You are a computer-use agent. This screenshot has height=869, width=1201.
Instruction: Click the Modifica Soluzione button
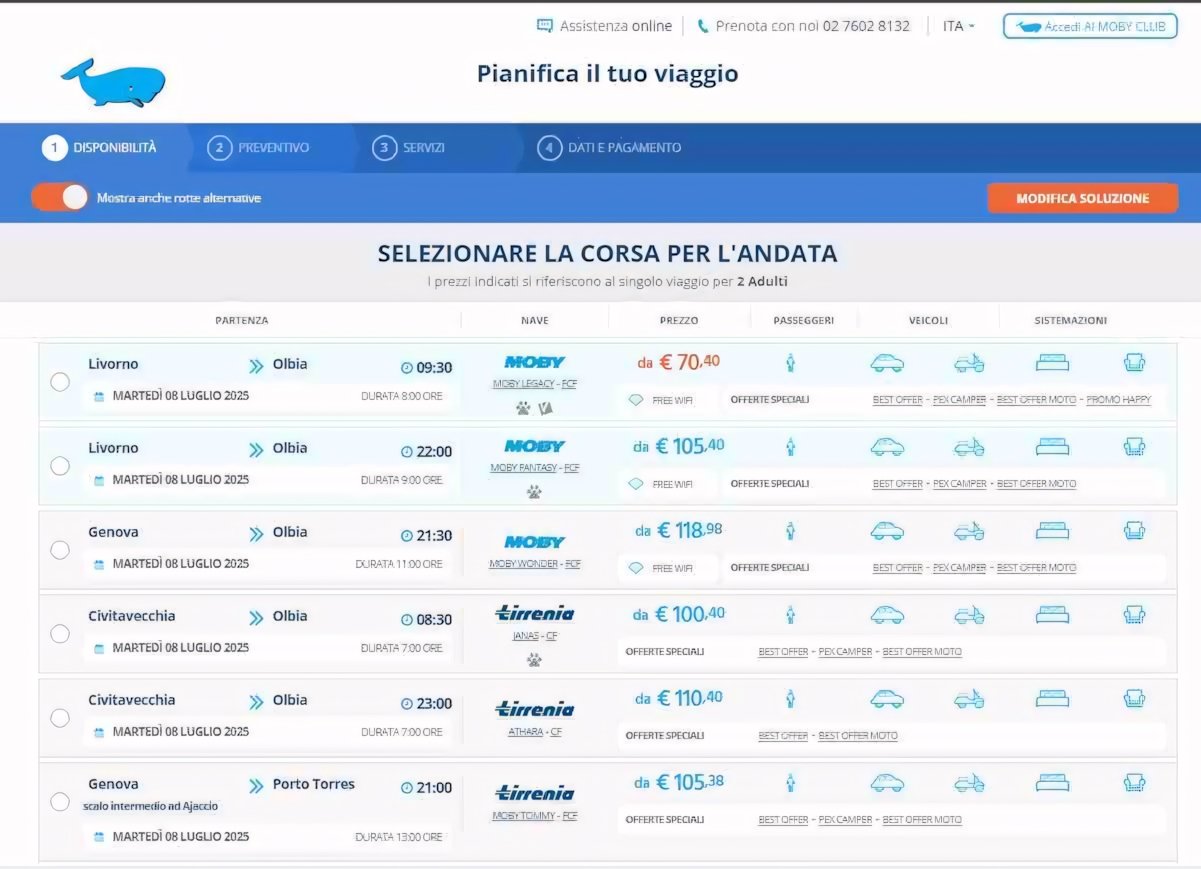[x=1082, y=198]
